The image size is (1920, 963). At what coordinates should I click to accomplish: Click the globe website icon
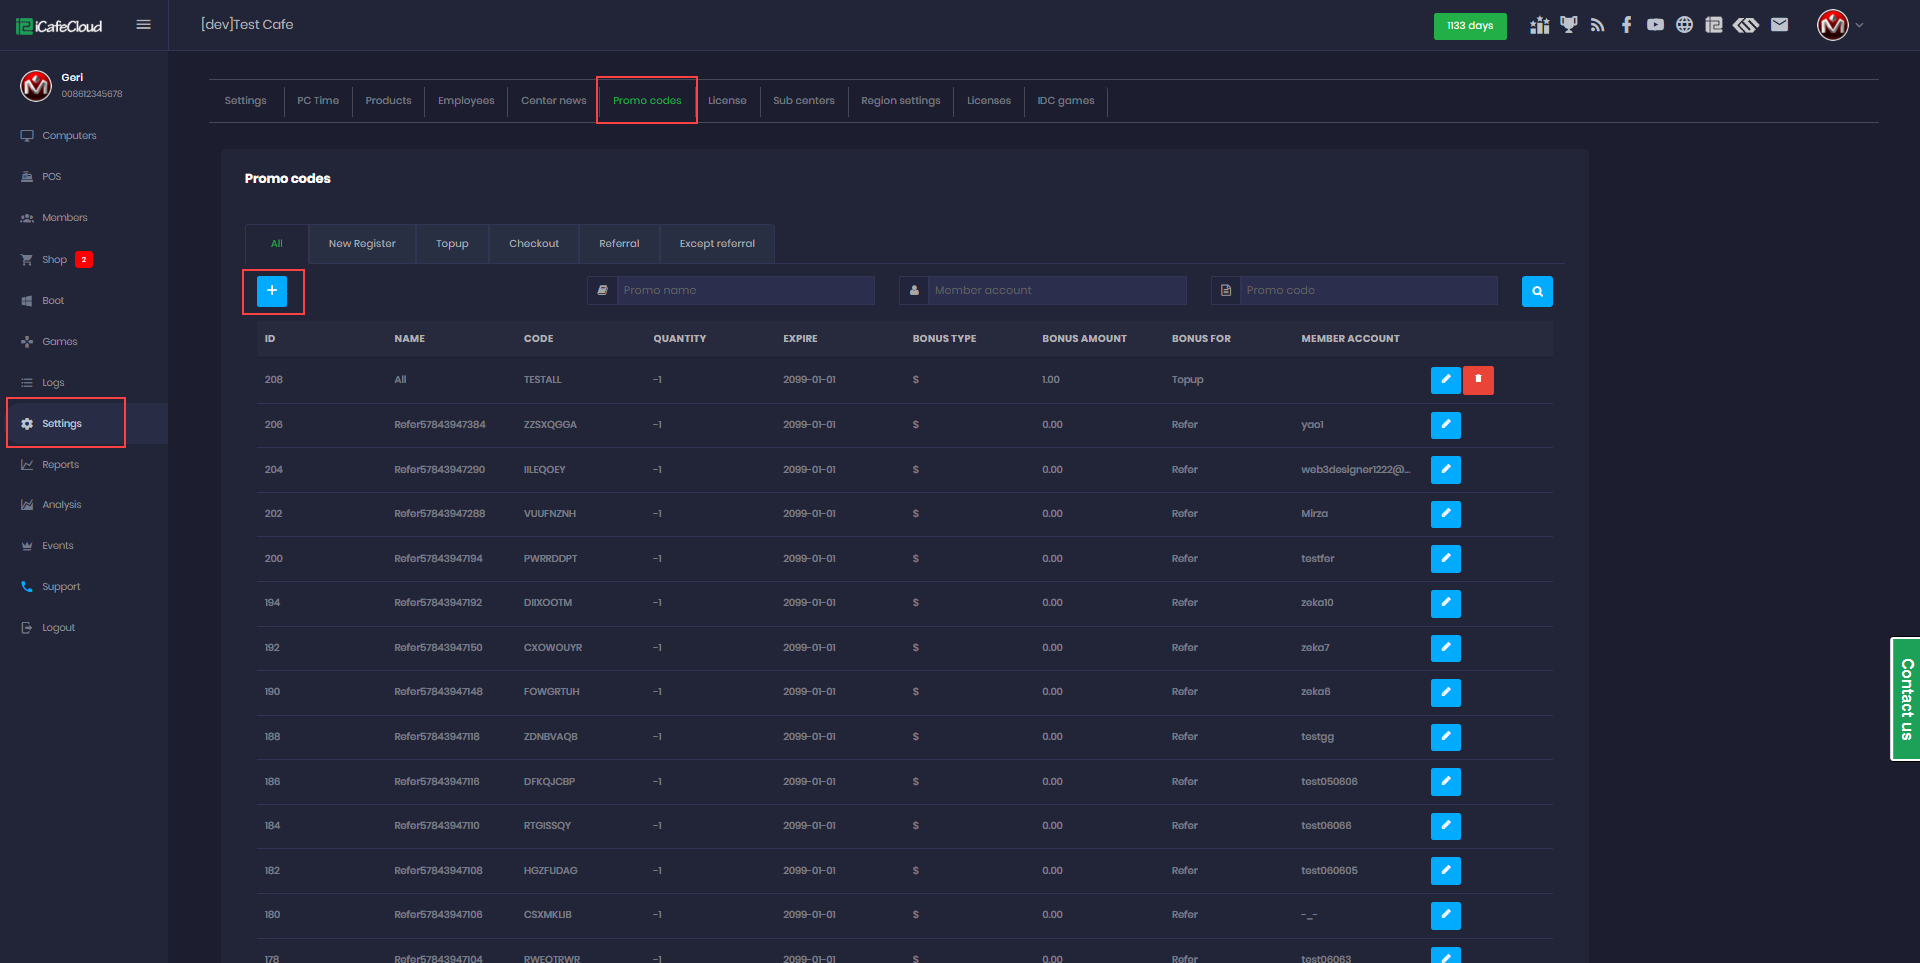(x=1684, y=25)
